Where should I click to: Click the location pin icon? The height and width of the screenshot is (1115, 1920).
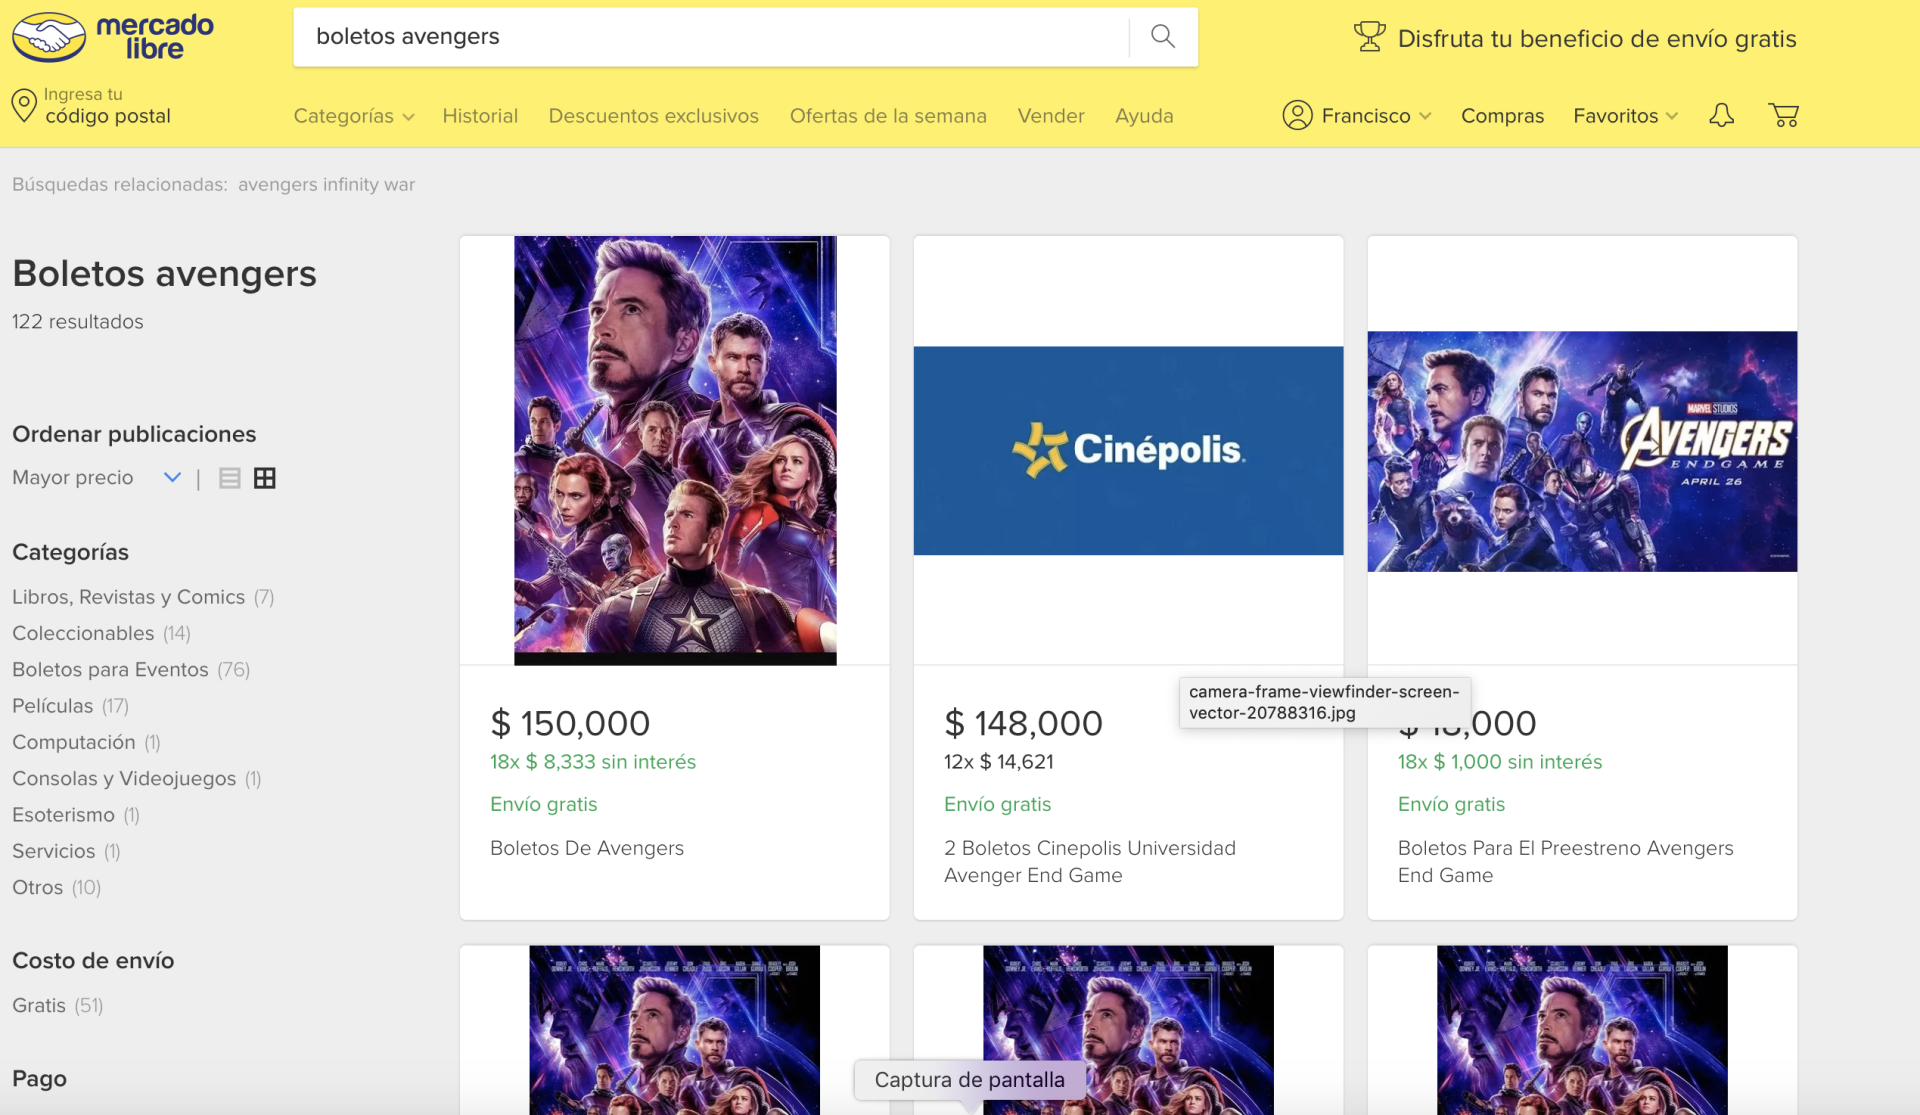coord(24,105)
